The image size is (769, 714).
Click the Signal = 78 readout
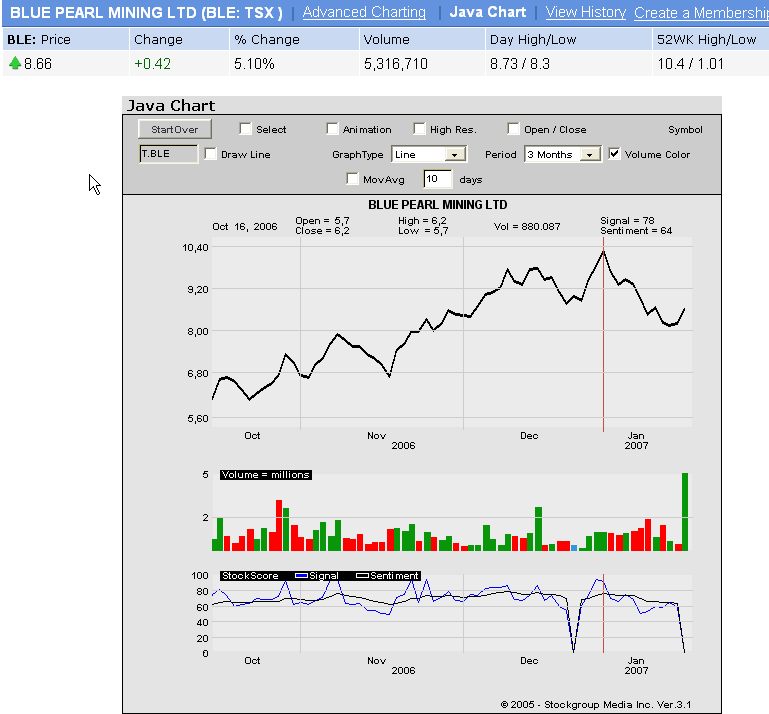pos(627,221)
